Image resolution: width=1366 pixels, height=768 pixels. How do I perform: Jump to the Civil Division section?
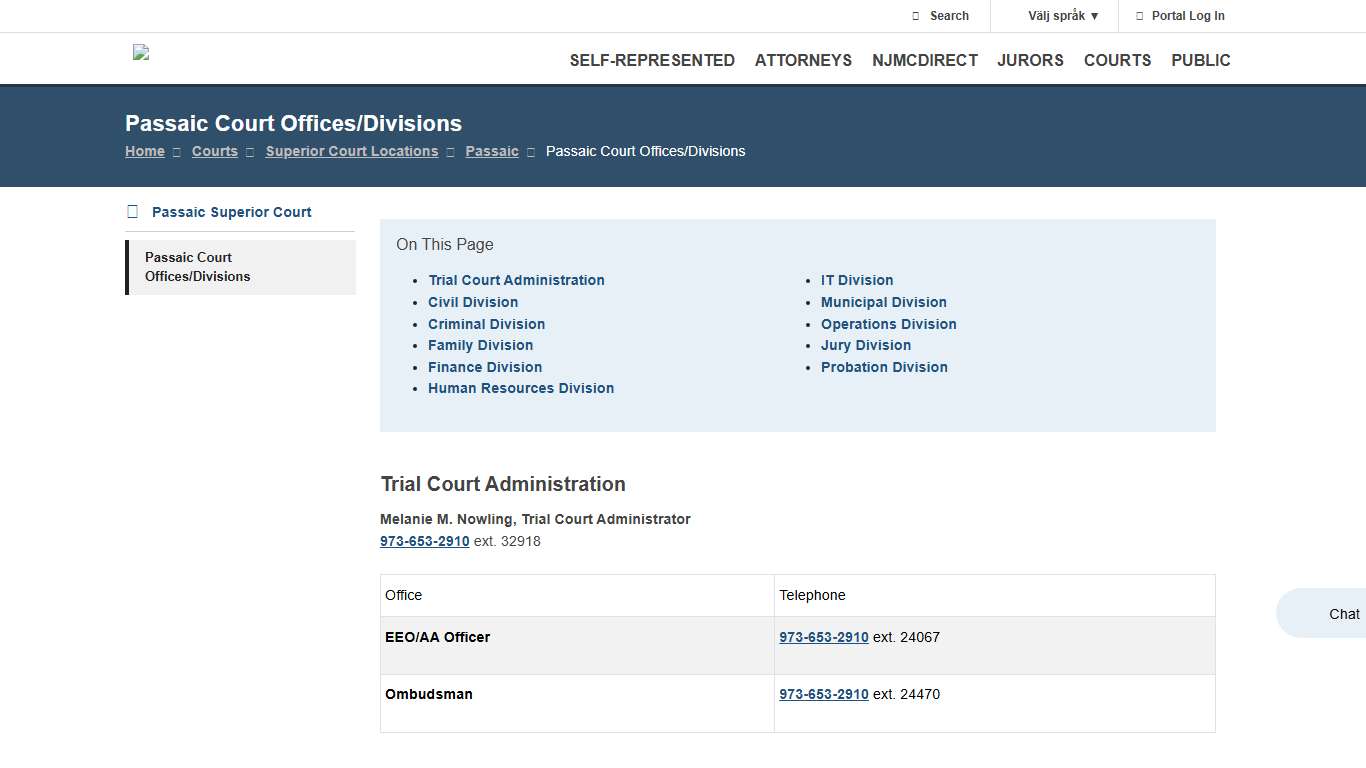(472, 302)
